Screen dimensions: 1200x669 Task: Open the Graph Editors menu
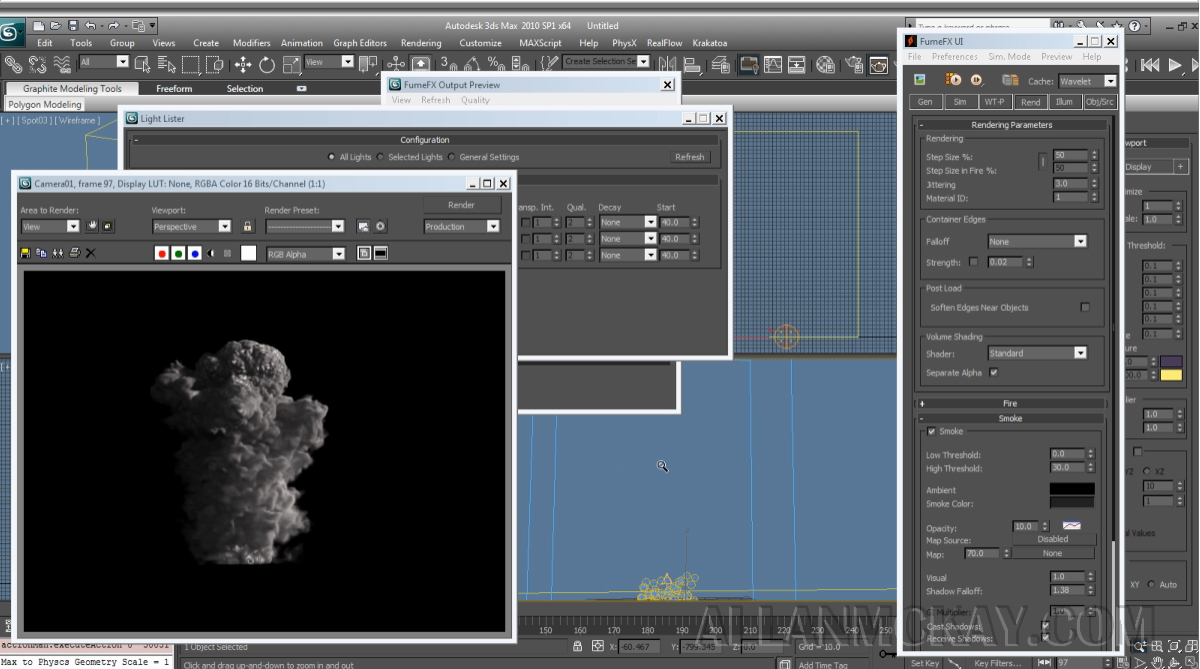tap(360, 43)
